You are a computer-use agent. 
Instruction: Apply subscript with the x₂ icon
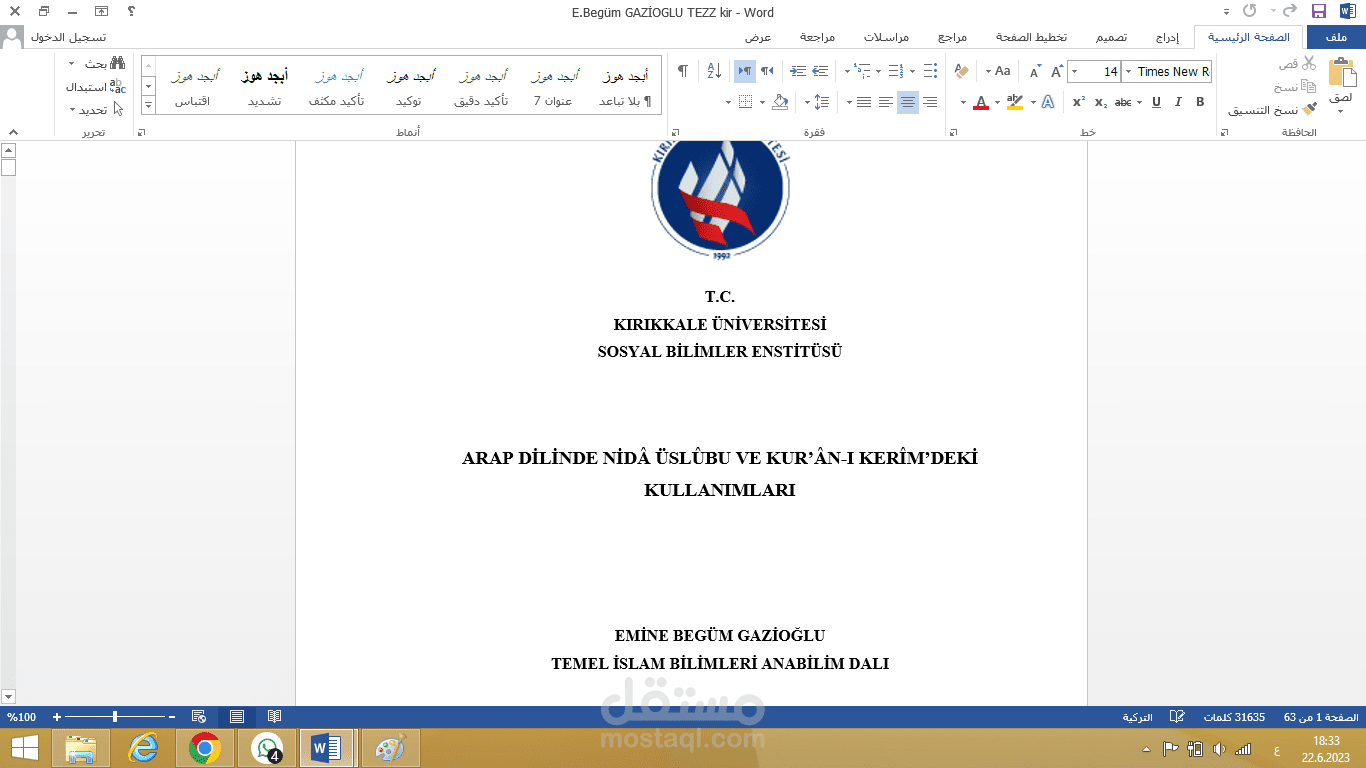1101,102
